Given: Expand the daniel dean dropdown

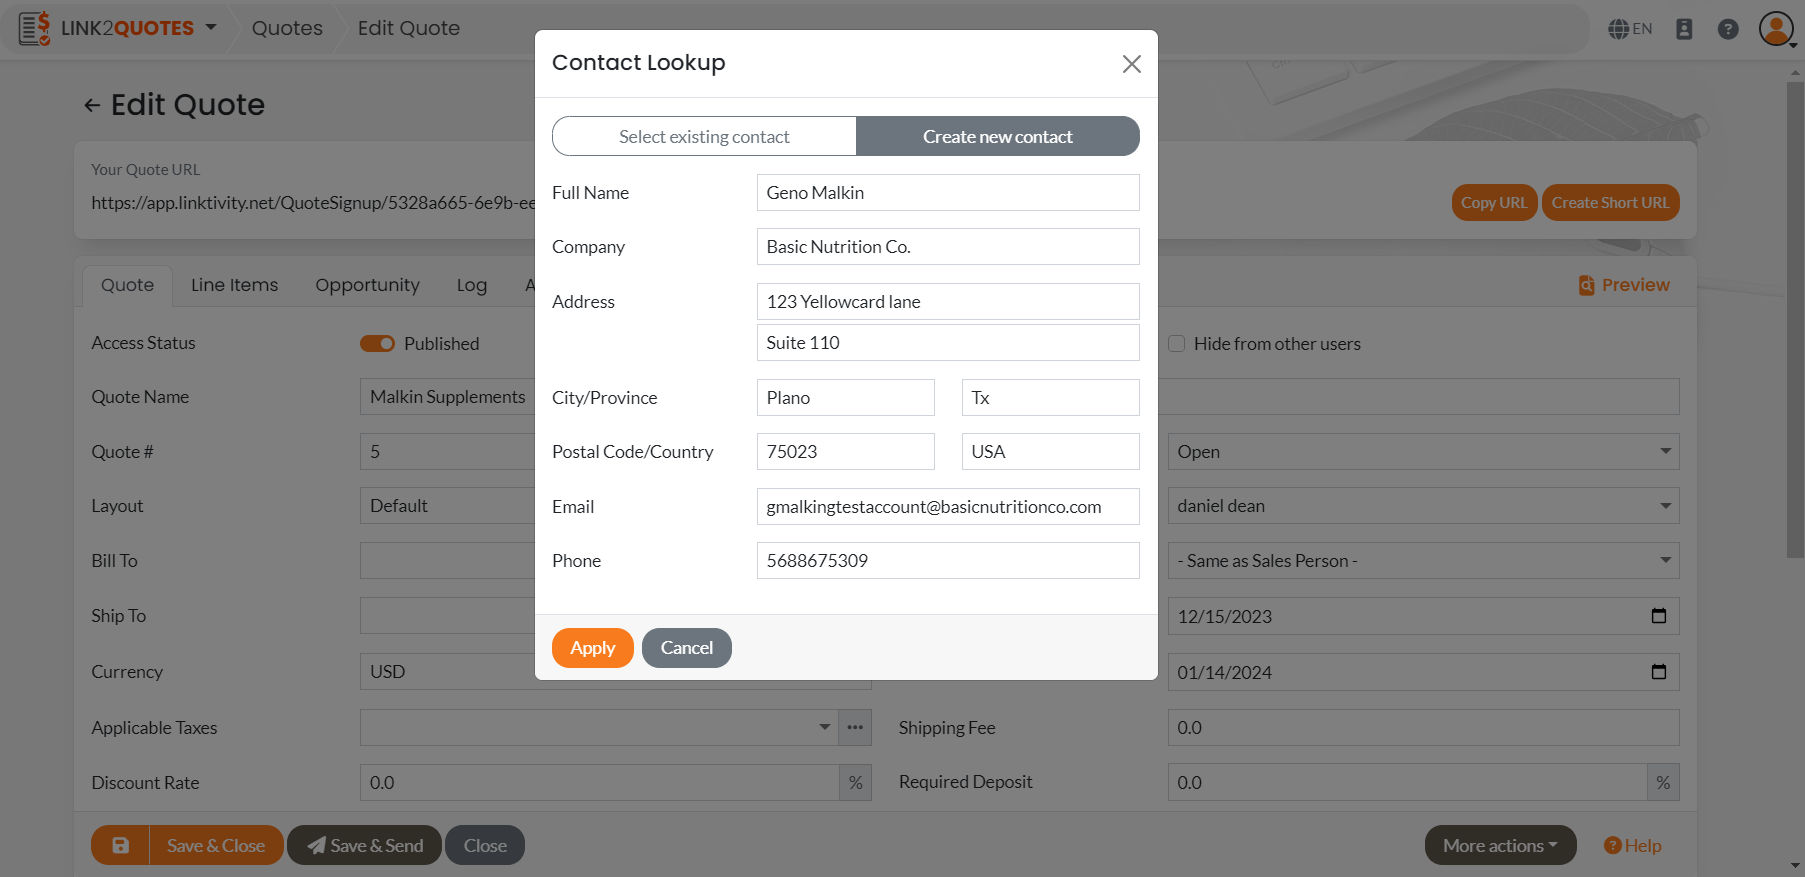Looking at the screenshot, I should 1423,506.
